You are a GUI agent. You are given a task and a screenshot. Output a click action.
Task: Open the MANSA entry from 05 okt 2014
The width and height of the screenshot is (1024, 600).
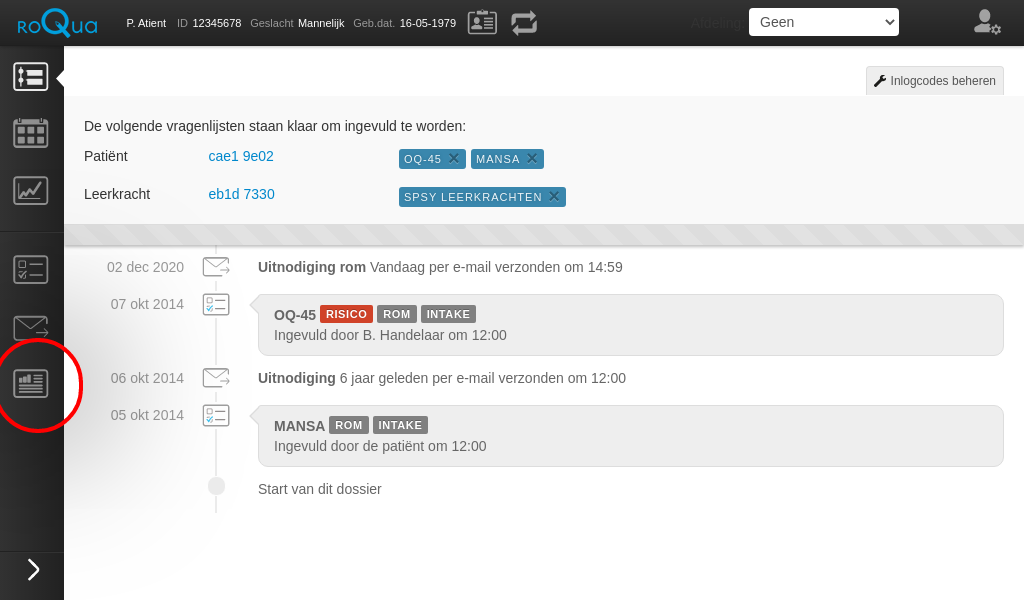point(630,436)
